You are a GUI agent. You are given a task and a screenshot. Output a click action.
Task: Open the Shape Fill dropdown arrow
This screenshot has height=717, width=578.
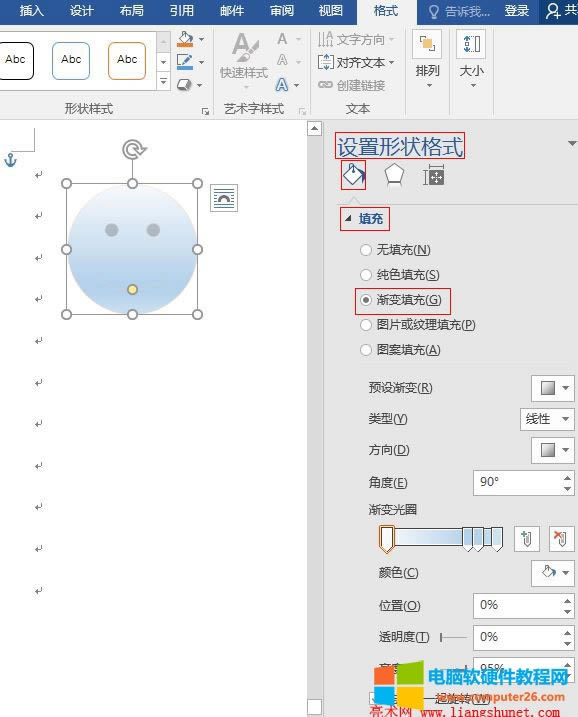[201, 39]
